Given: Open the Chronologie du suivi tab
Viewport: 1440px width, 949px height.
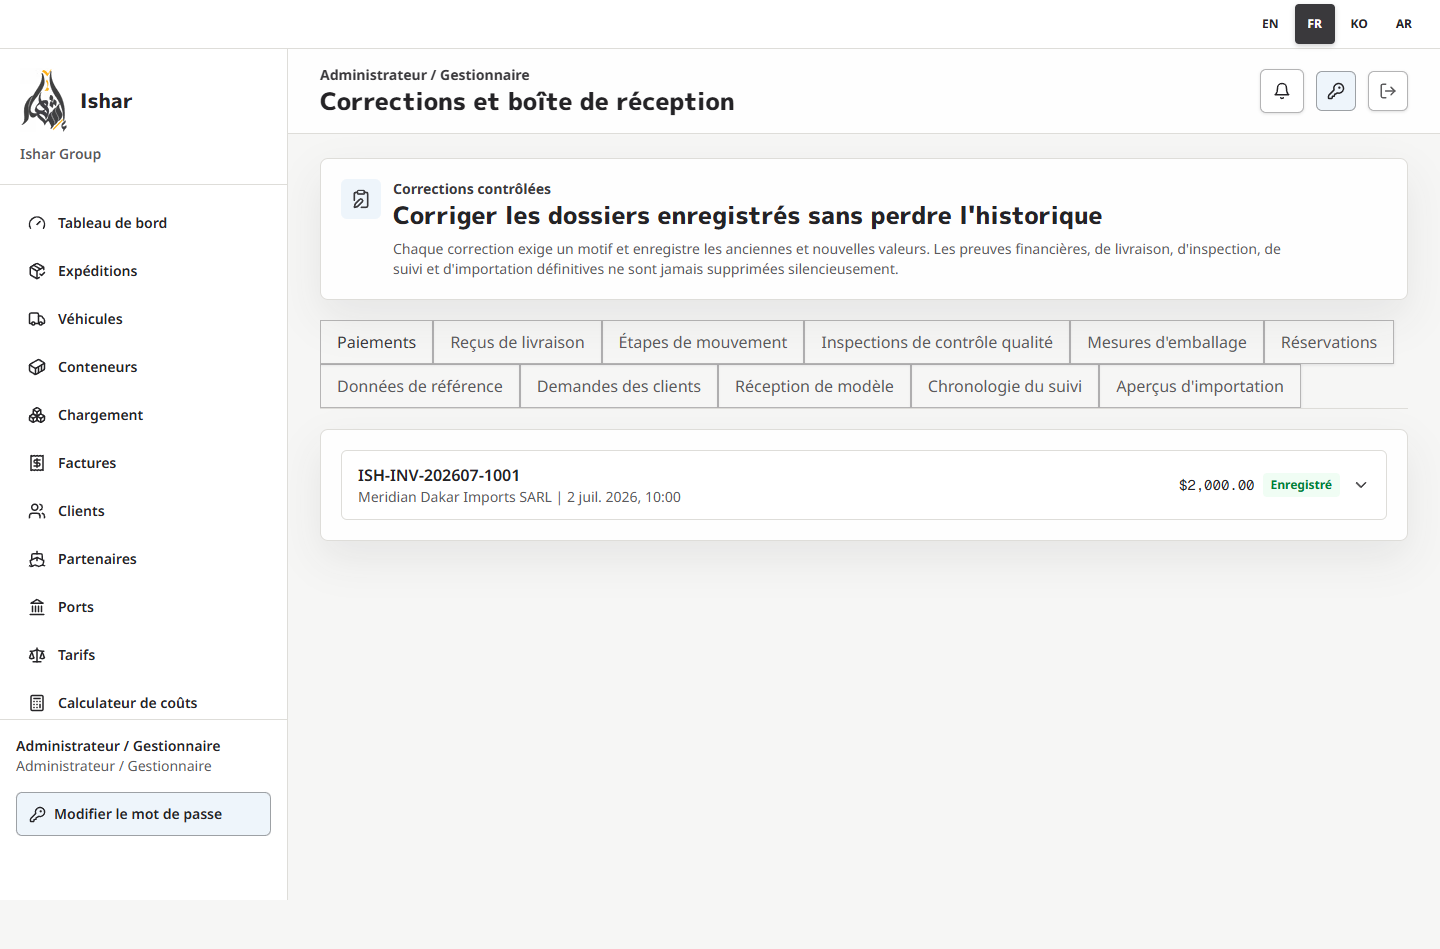Looking at the screenshot, I should point(1005,386).
